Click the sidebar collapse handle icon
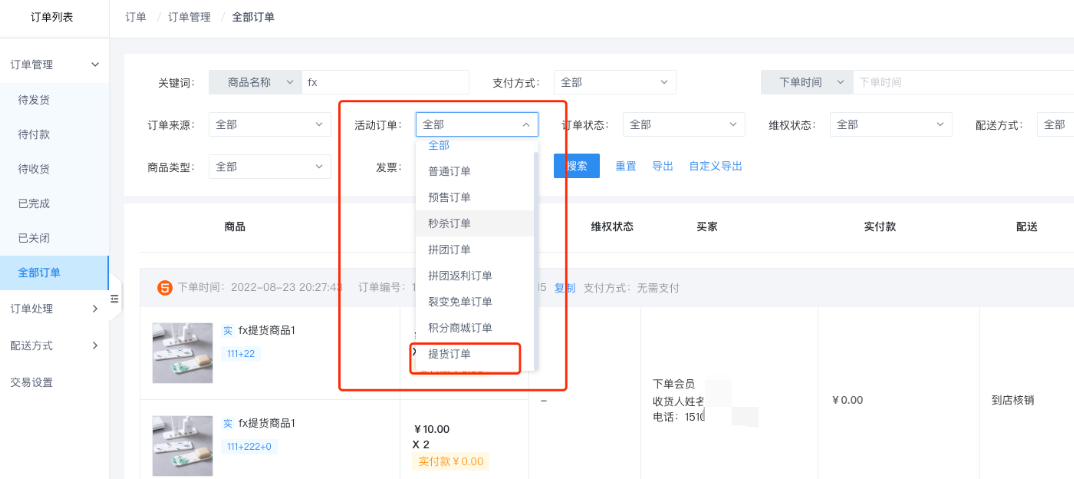1074x479 pixels. [114, 299]
